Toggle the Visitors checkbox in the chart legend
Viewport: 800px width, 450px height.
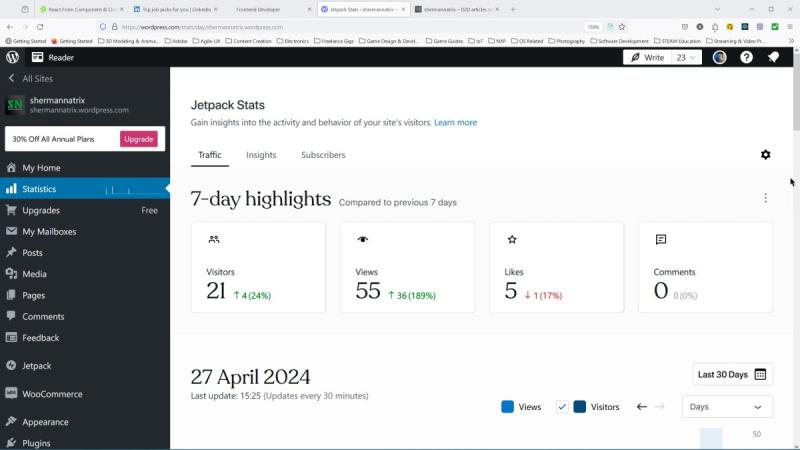pyautogui.click(x=562, y=407)
